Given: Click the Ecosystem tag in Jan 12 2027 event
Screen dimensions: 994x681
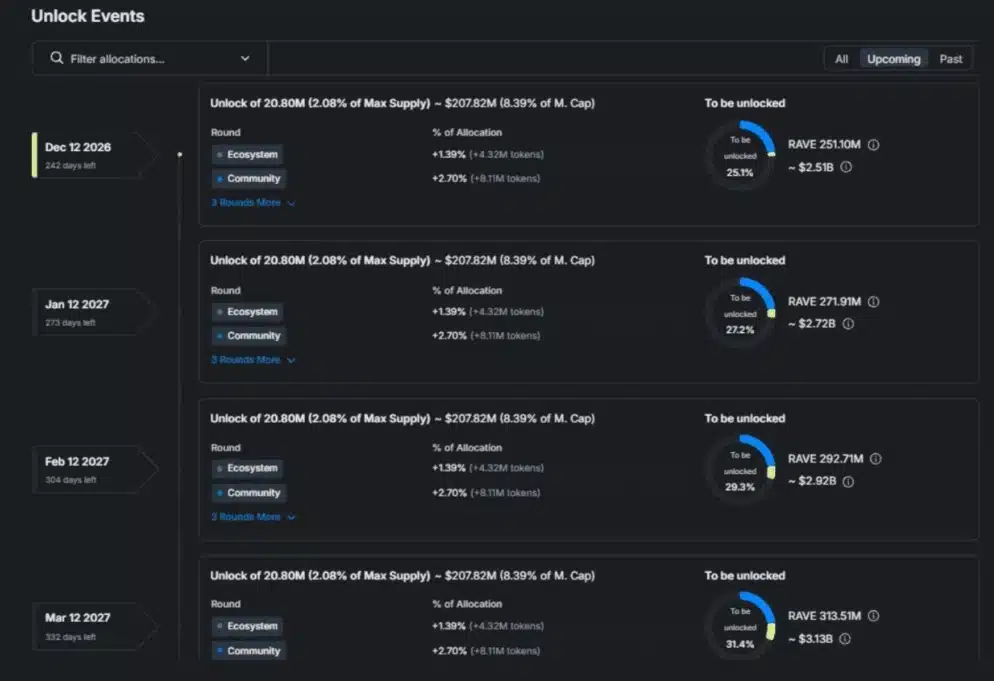Looking at the screenshot, I should click(x=247, y=312).
